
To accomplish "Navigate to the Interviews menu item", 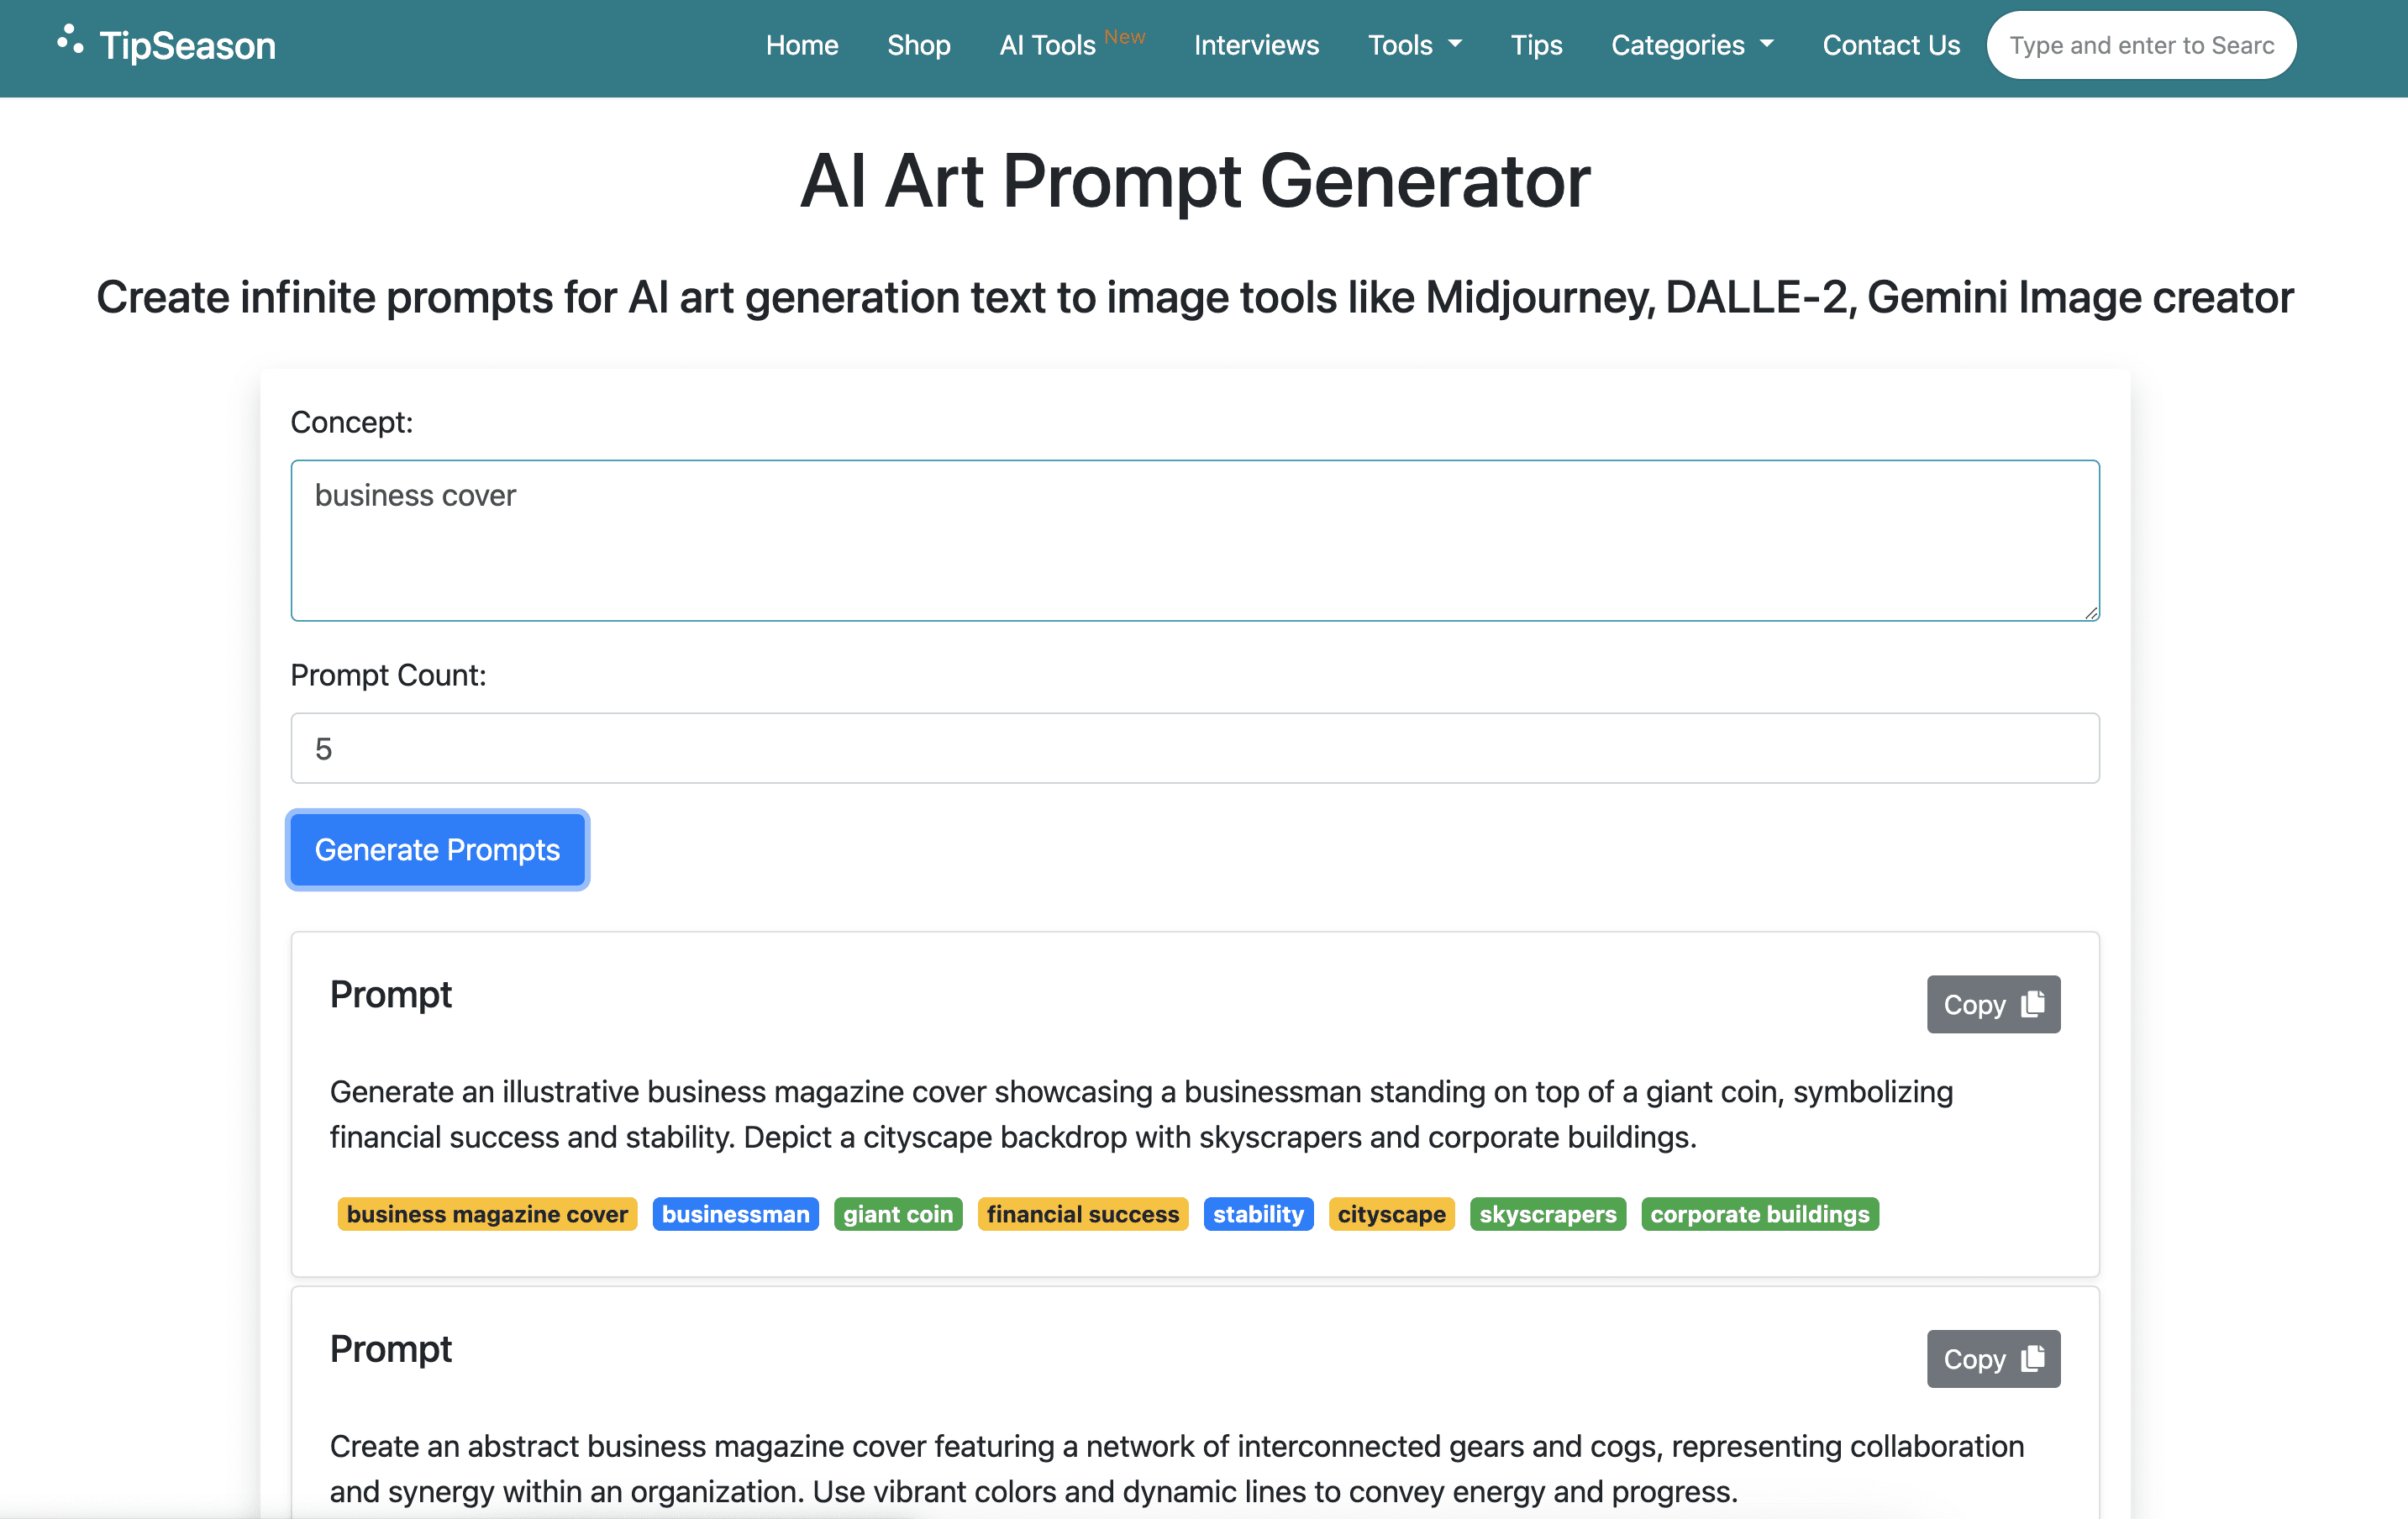I will pos(1256,45).
